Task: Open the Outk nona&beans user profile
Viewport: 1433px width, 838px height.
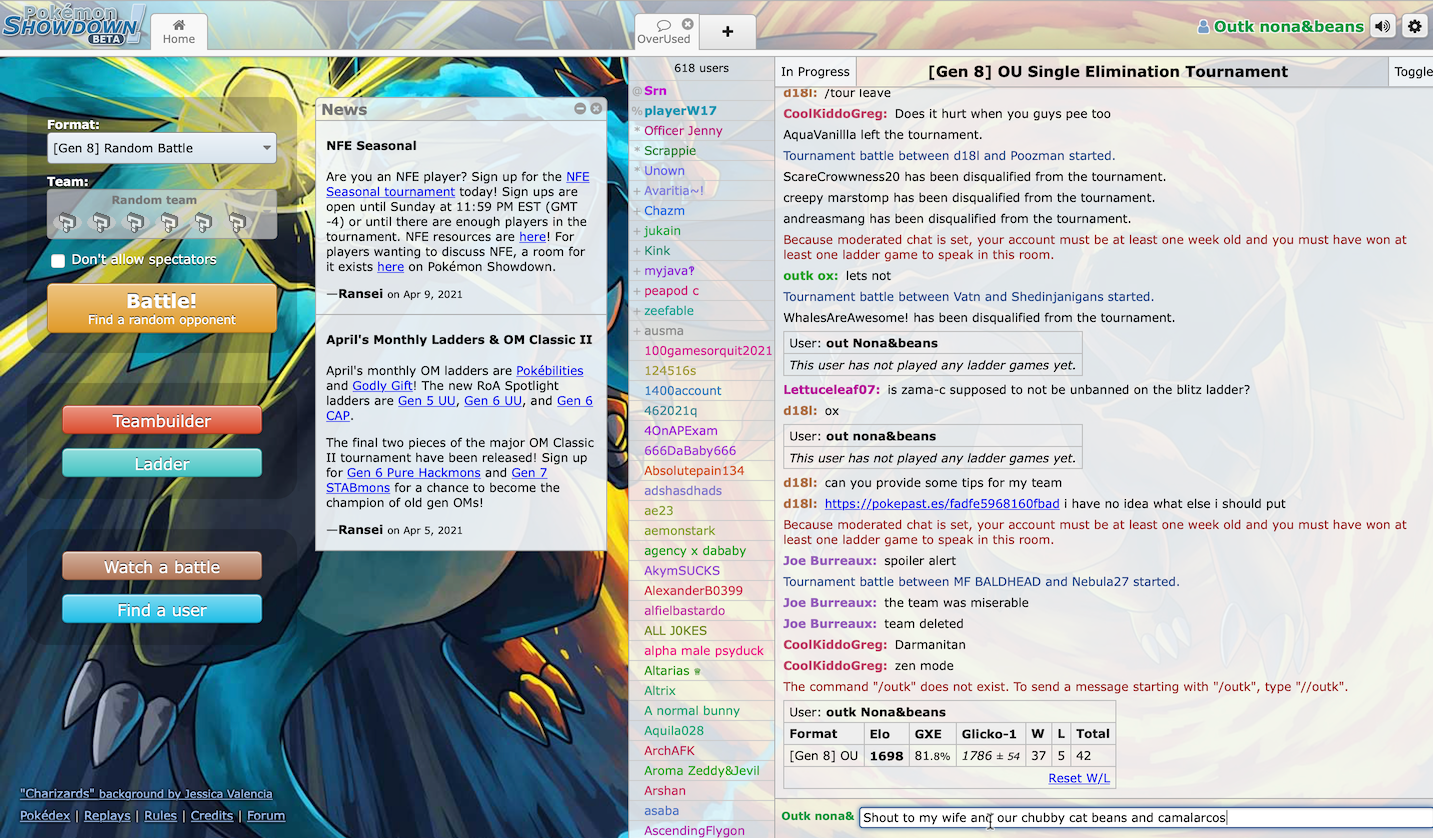Action: tap(1280, 27)
